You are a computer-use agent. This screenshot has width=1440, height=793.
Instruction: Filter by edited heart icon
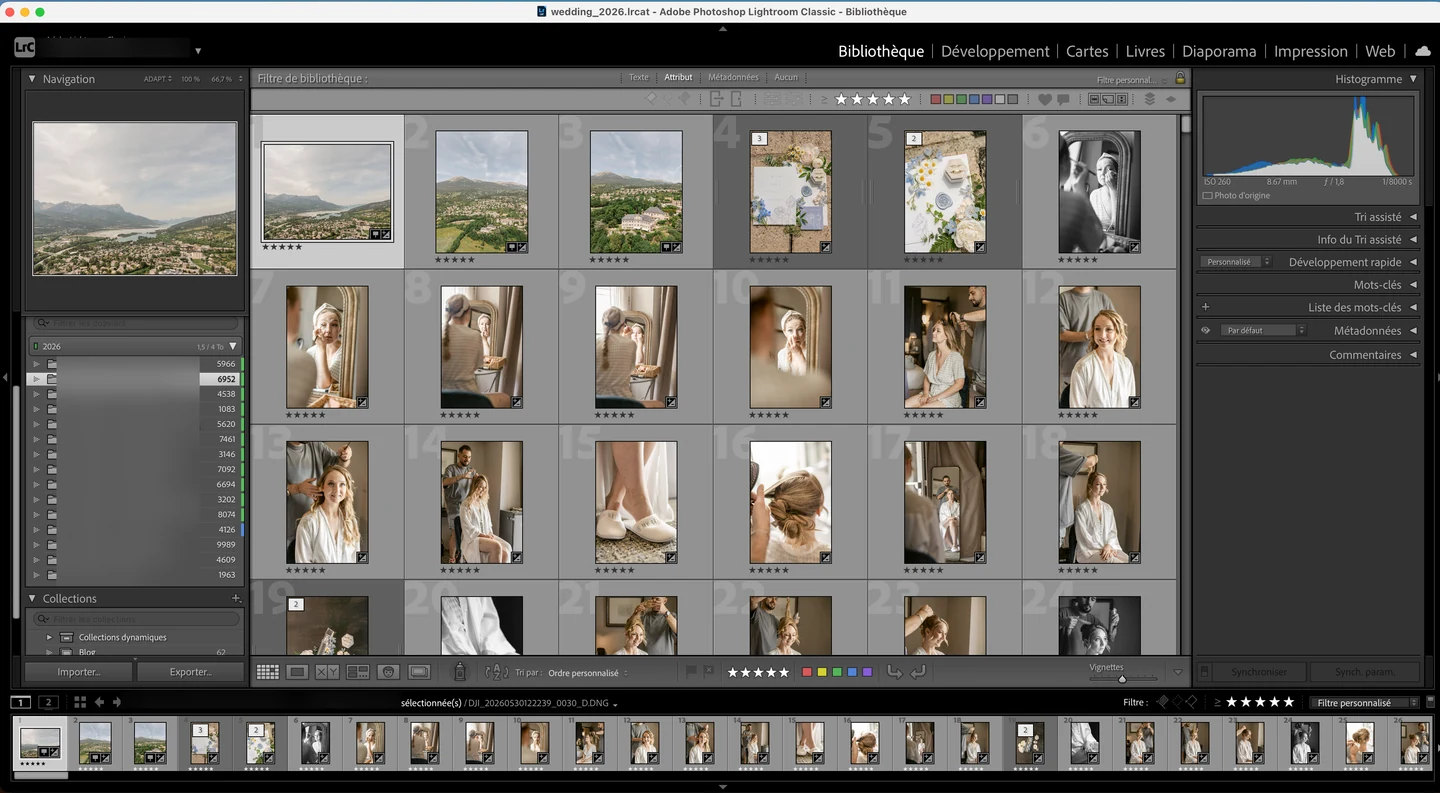coord(1045,99)
